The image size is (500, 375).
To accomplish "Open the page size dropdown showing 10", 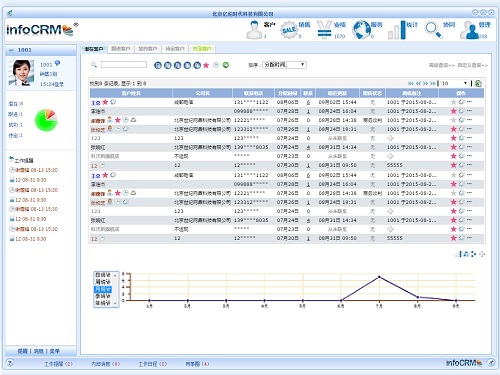I will coord(455,83).
